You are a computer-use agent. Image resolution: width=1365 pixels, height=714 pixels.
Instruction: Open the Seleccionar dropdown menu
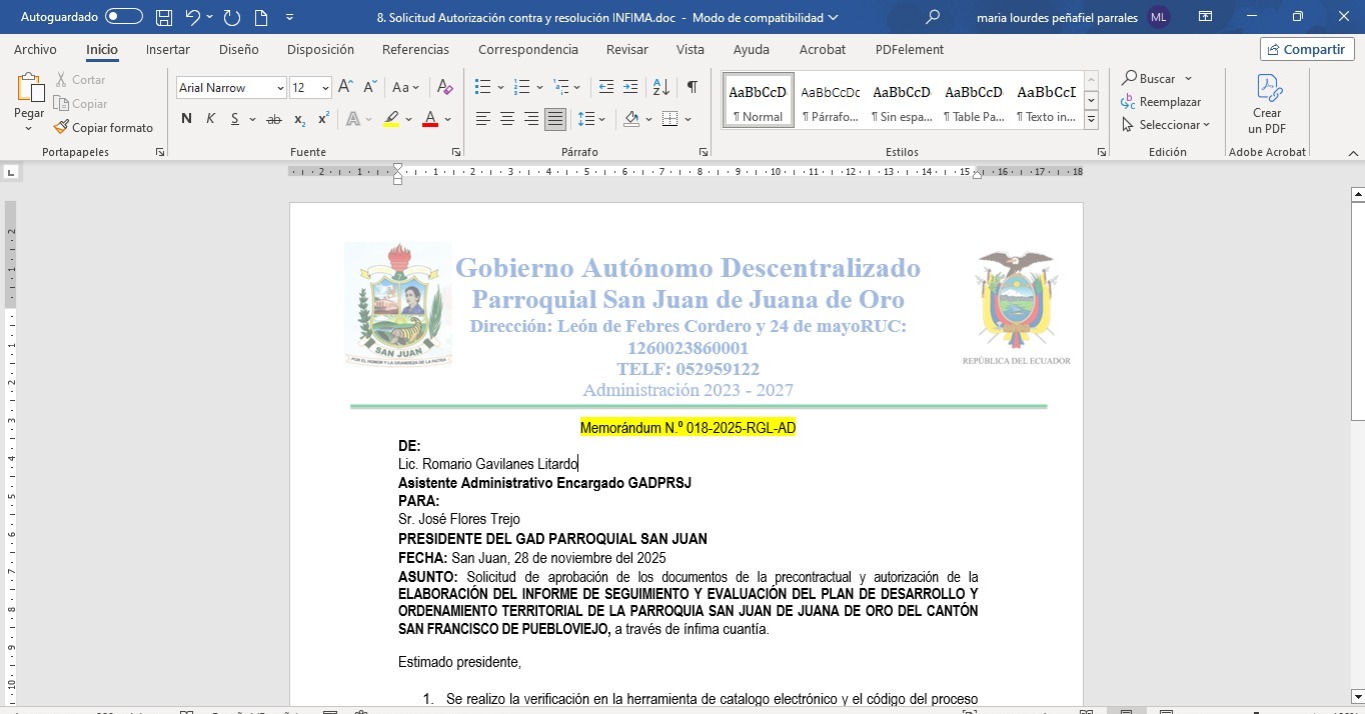[1166, 125]
